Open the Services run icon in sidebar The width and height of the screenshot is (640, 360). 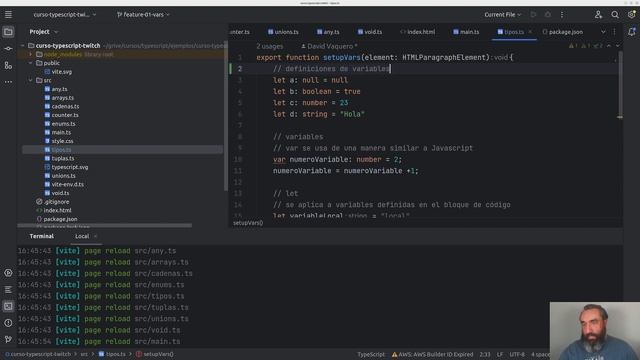(8, 273)
